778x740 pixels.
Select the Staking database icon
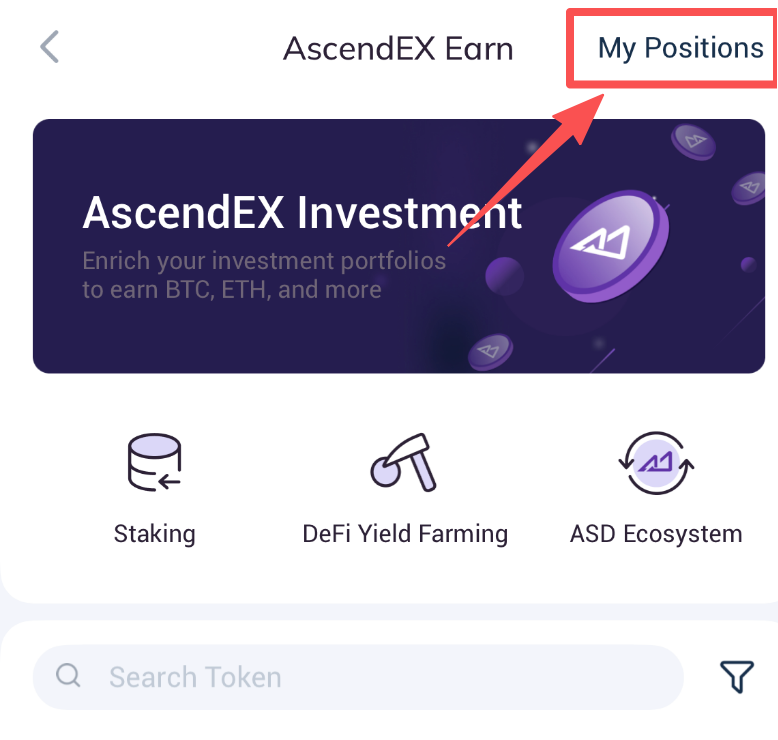tap(154, 463)
